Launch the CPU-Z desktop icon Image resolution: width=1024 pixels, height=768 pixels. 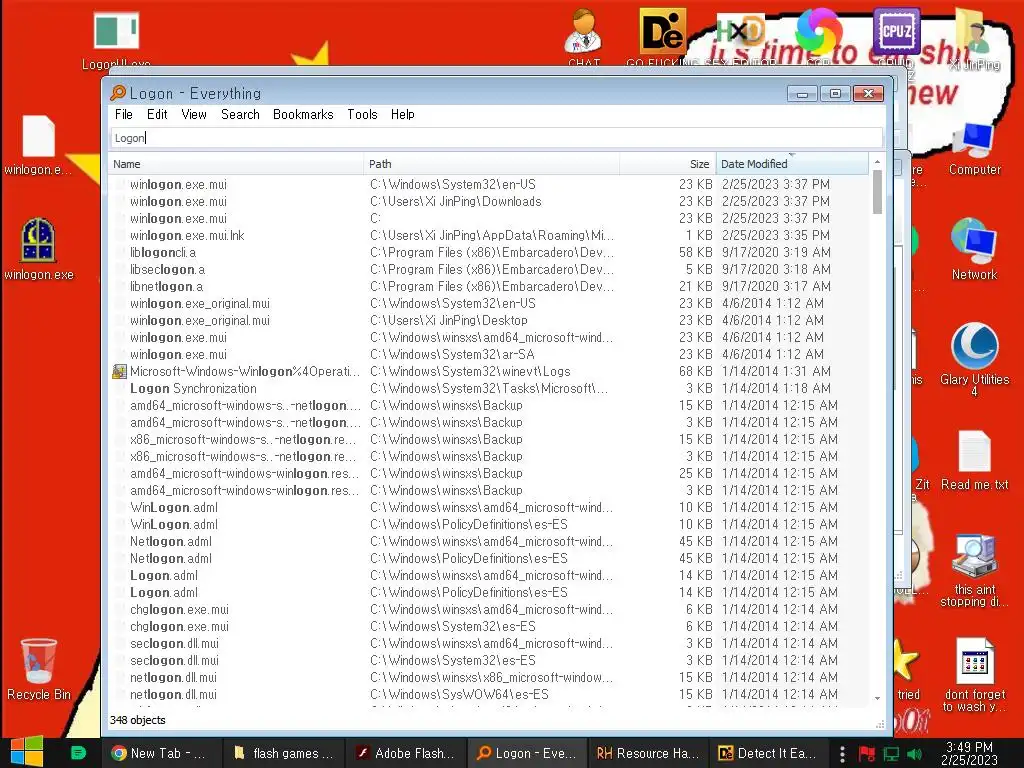896,33
